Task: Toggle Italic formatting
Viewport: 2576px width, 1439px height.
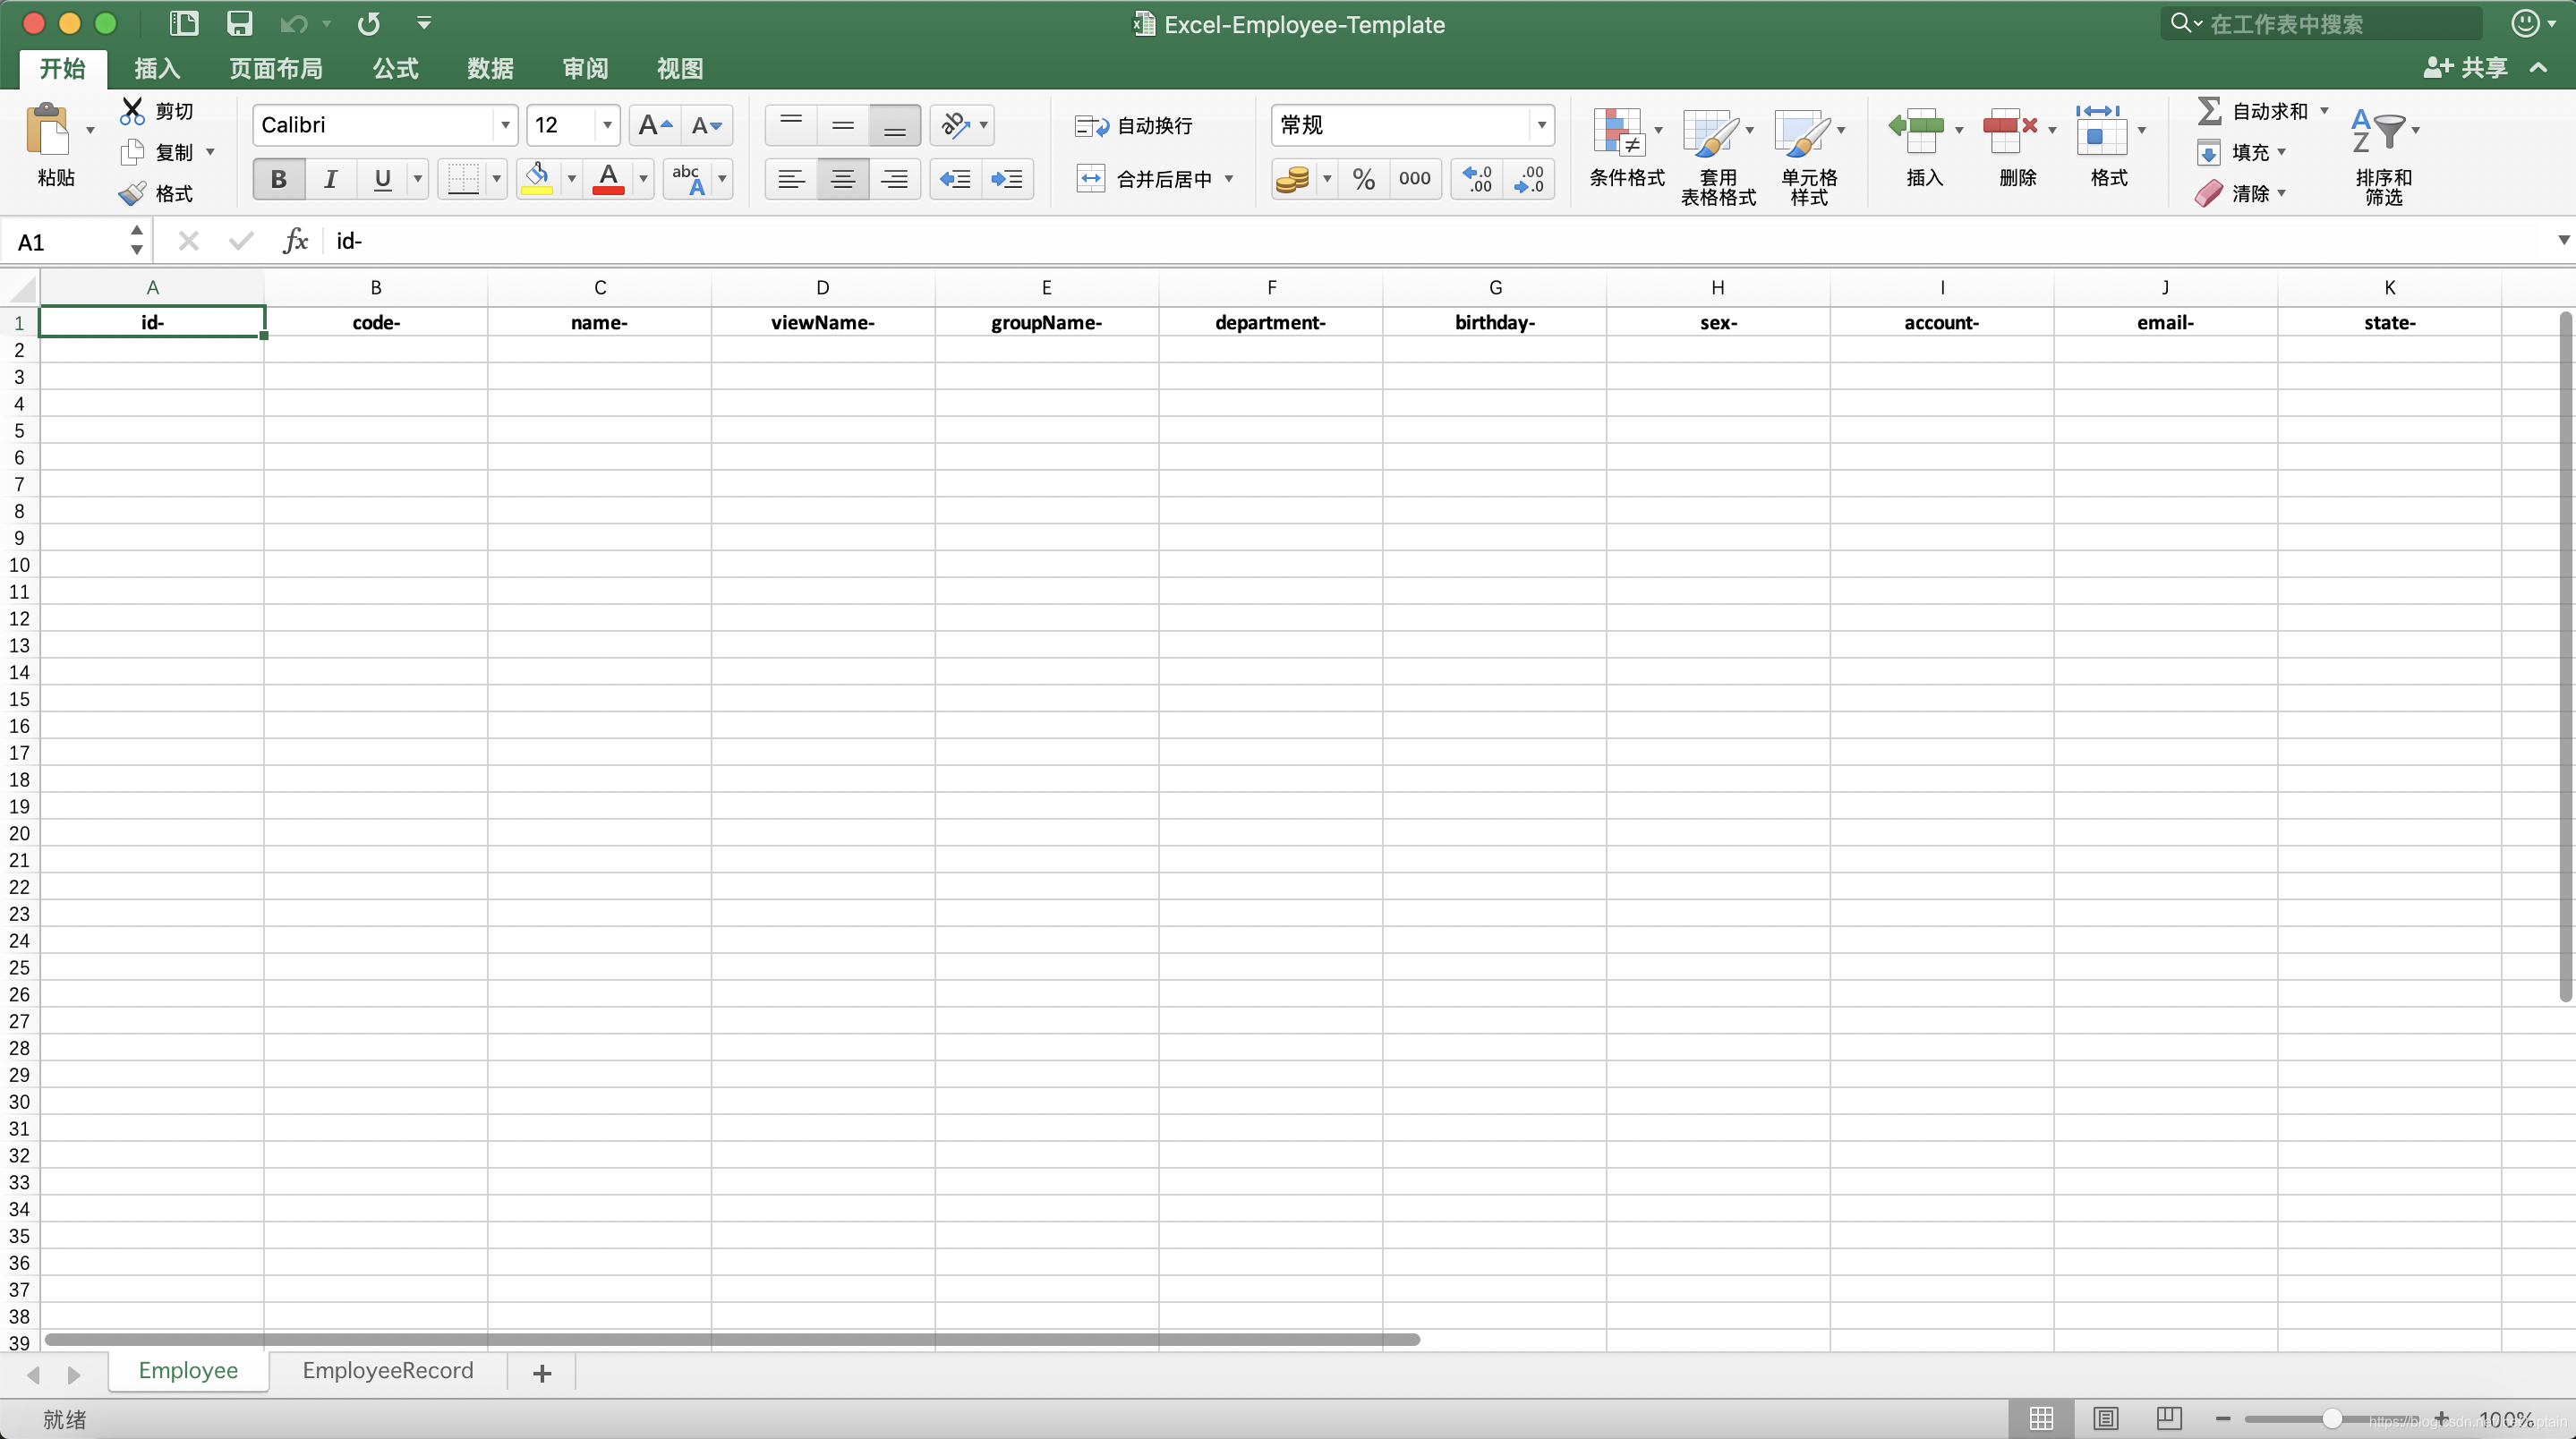Action: tap(330, 179)
